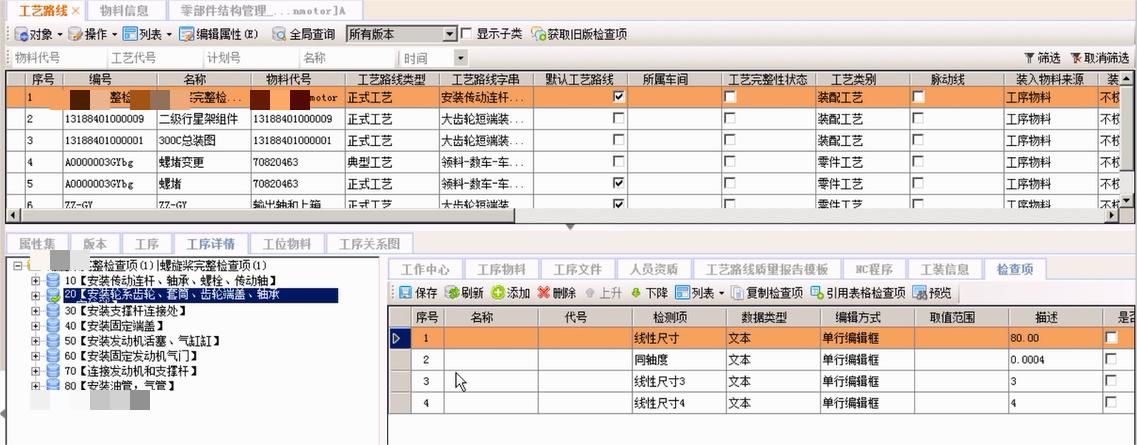
Task: Launch 全局查询 global search
Action: click(x=303, y=34)
